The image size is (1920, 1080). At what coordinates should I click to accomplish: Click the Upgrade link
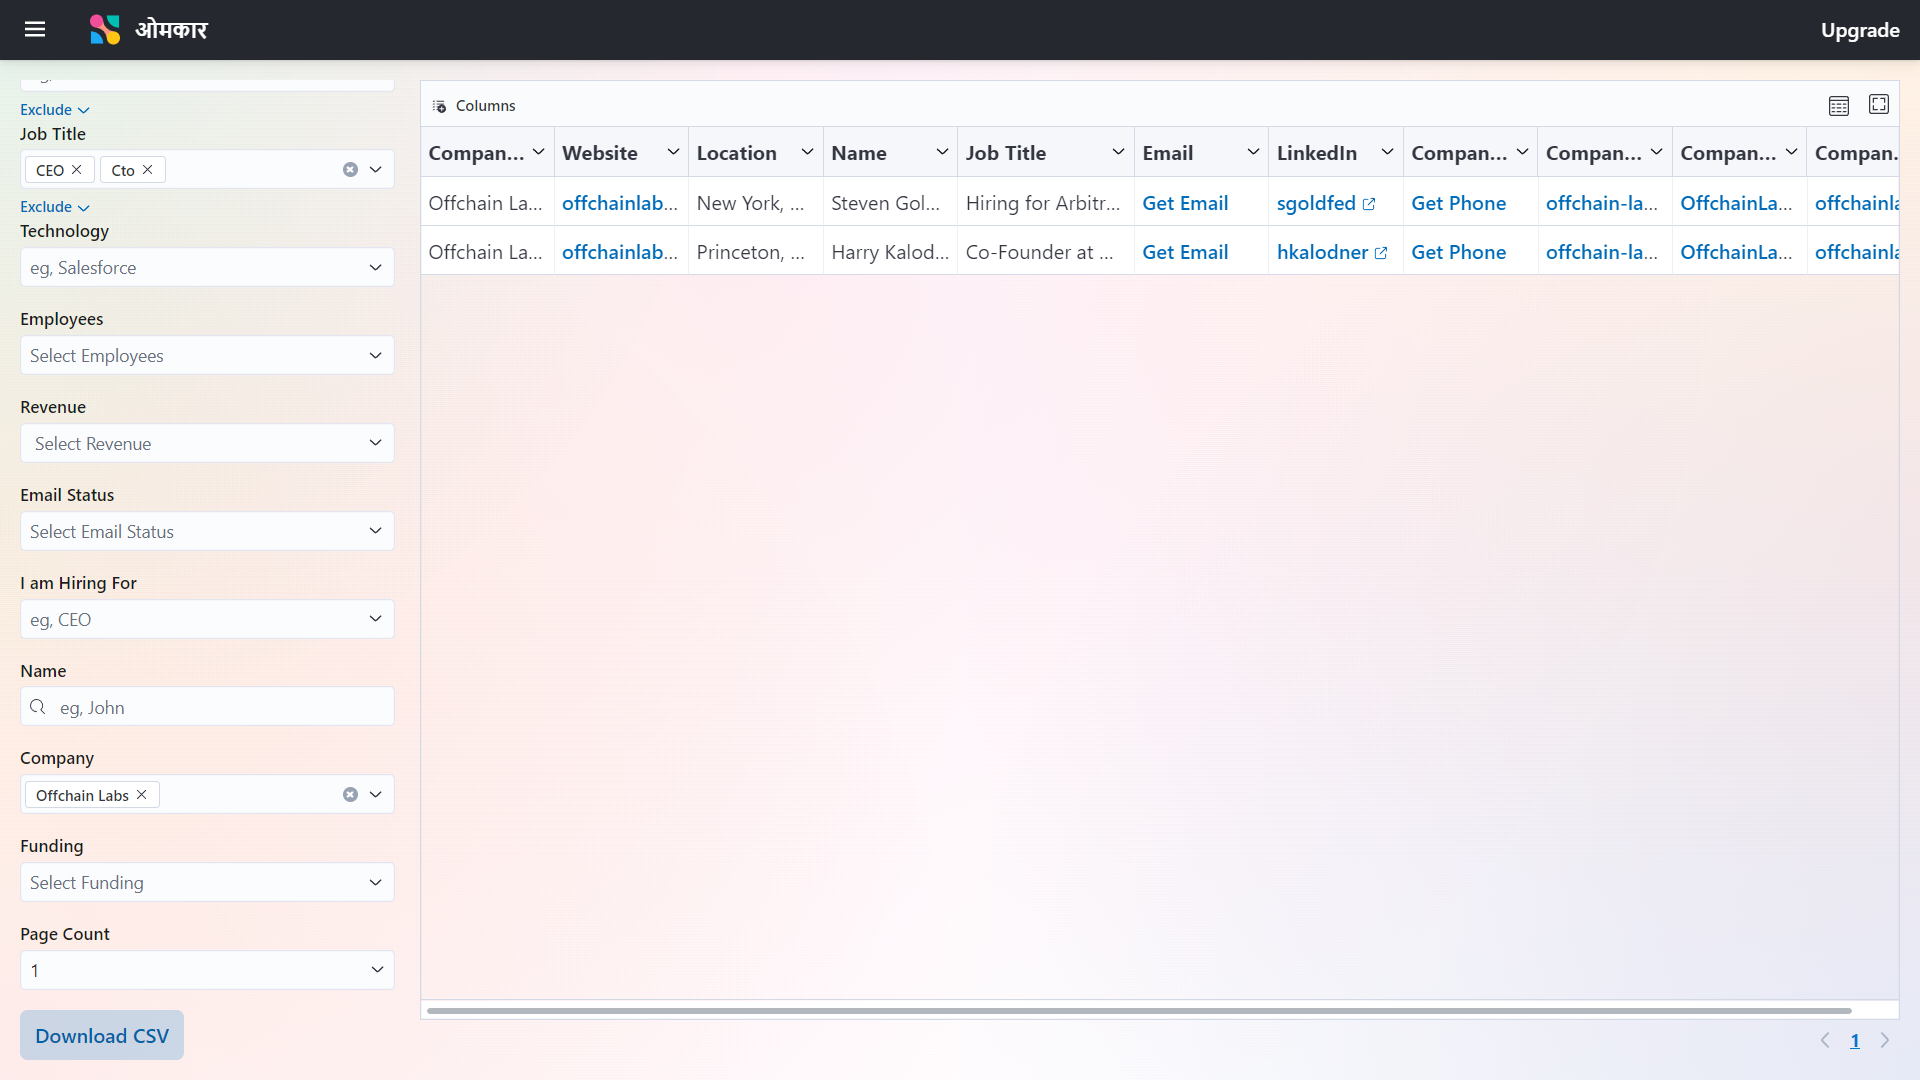point(1860,30)
